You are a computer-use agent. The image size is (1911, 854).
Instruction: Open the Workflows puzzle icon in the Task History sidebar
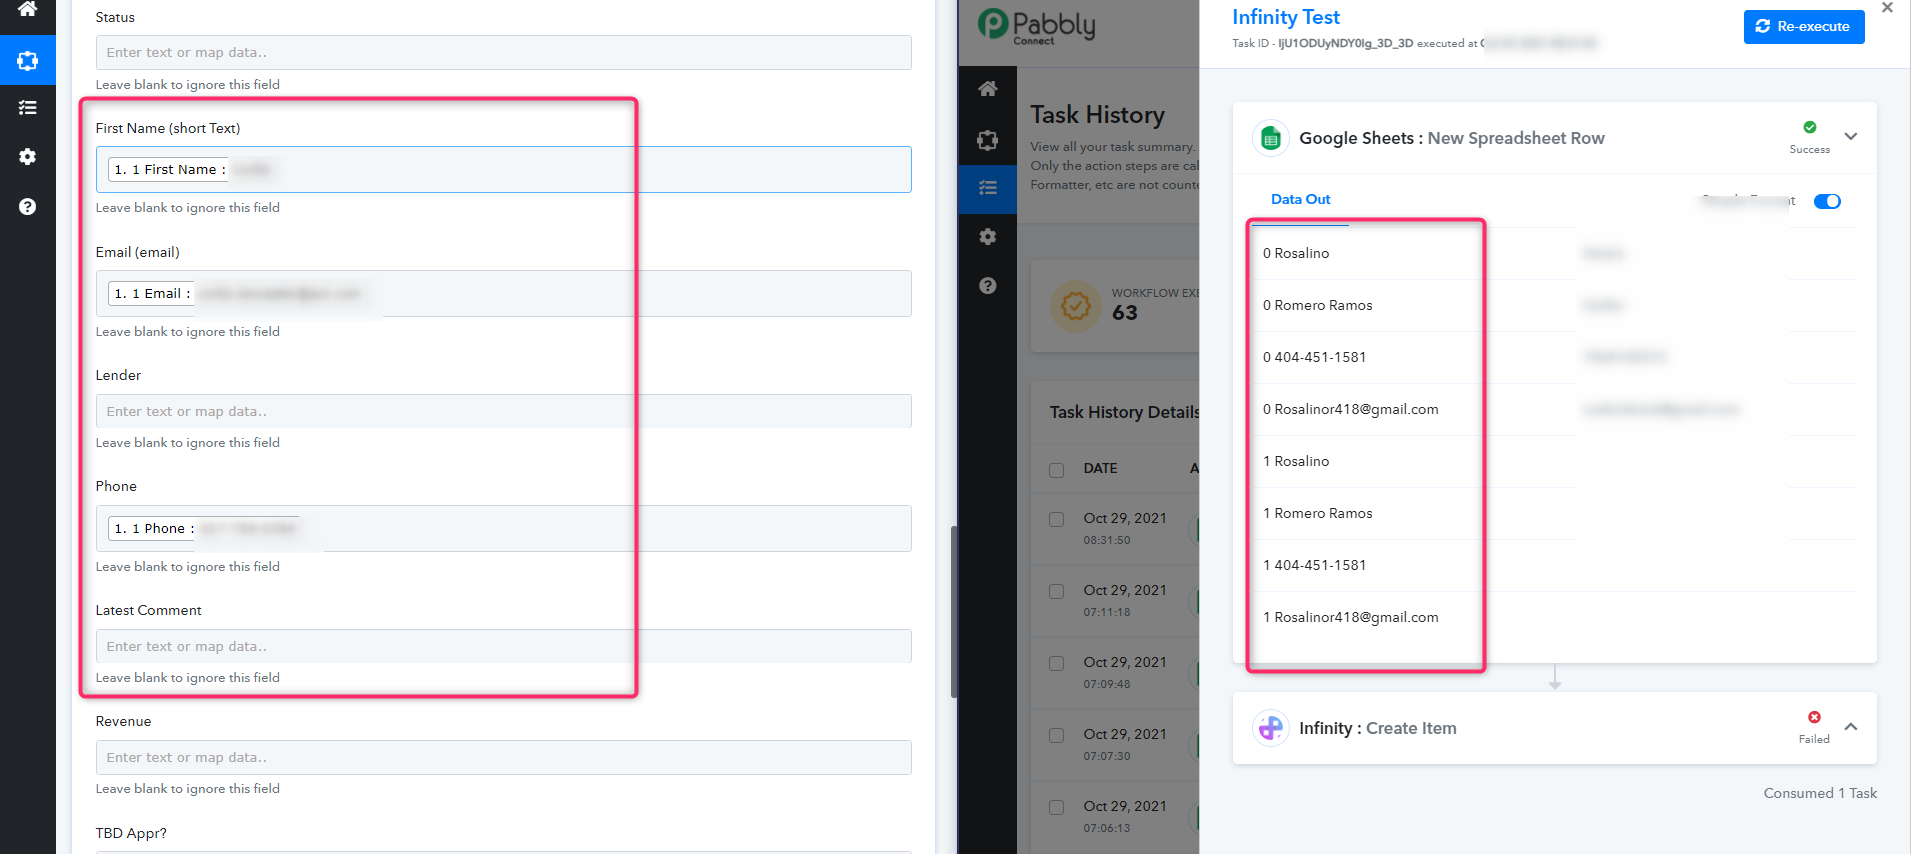(988, 140)
